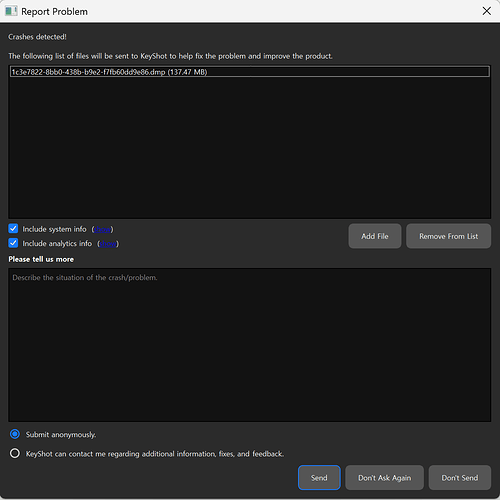The height and width of the screenshot is (500, 500).
Task: Disable Include analytics info checkbox
Action: (x=13, y=243)
